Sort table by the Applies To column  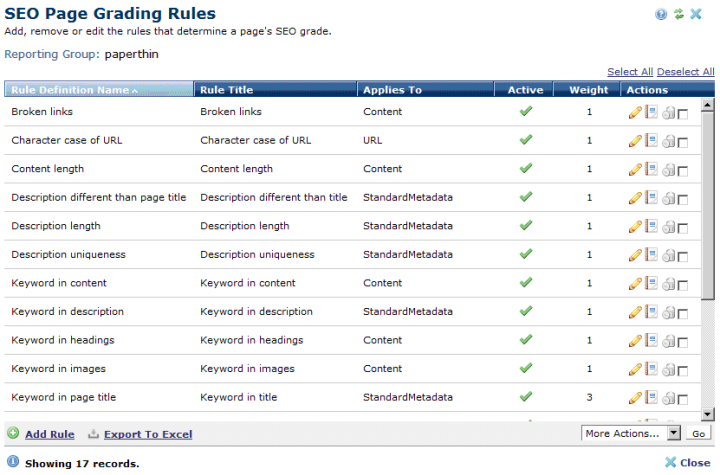point(392,90)
